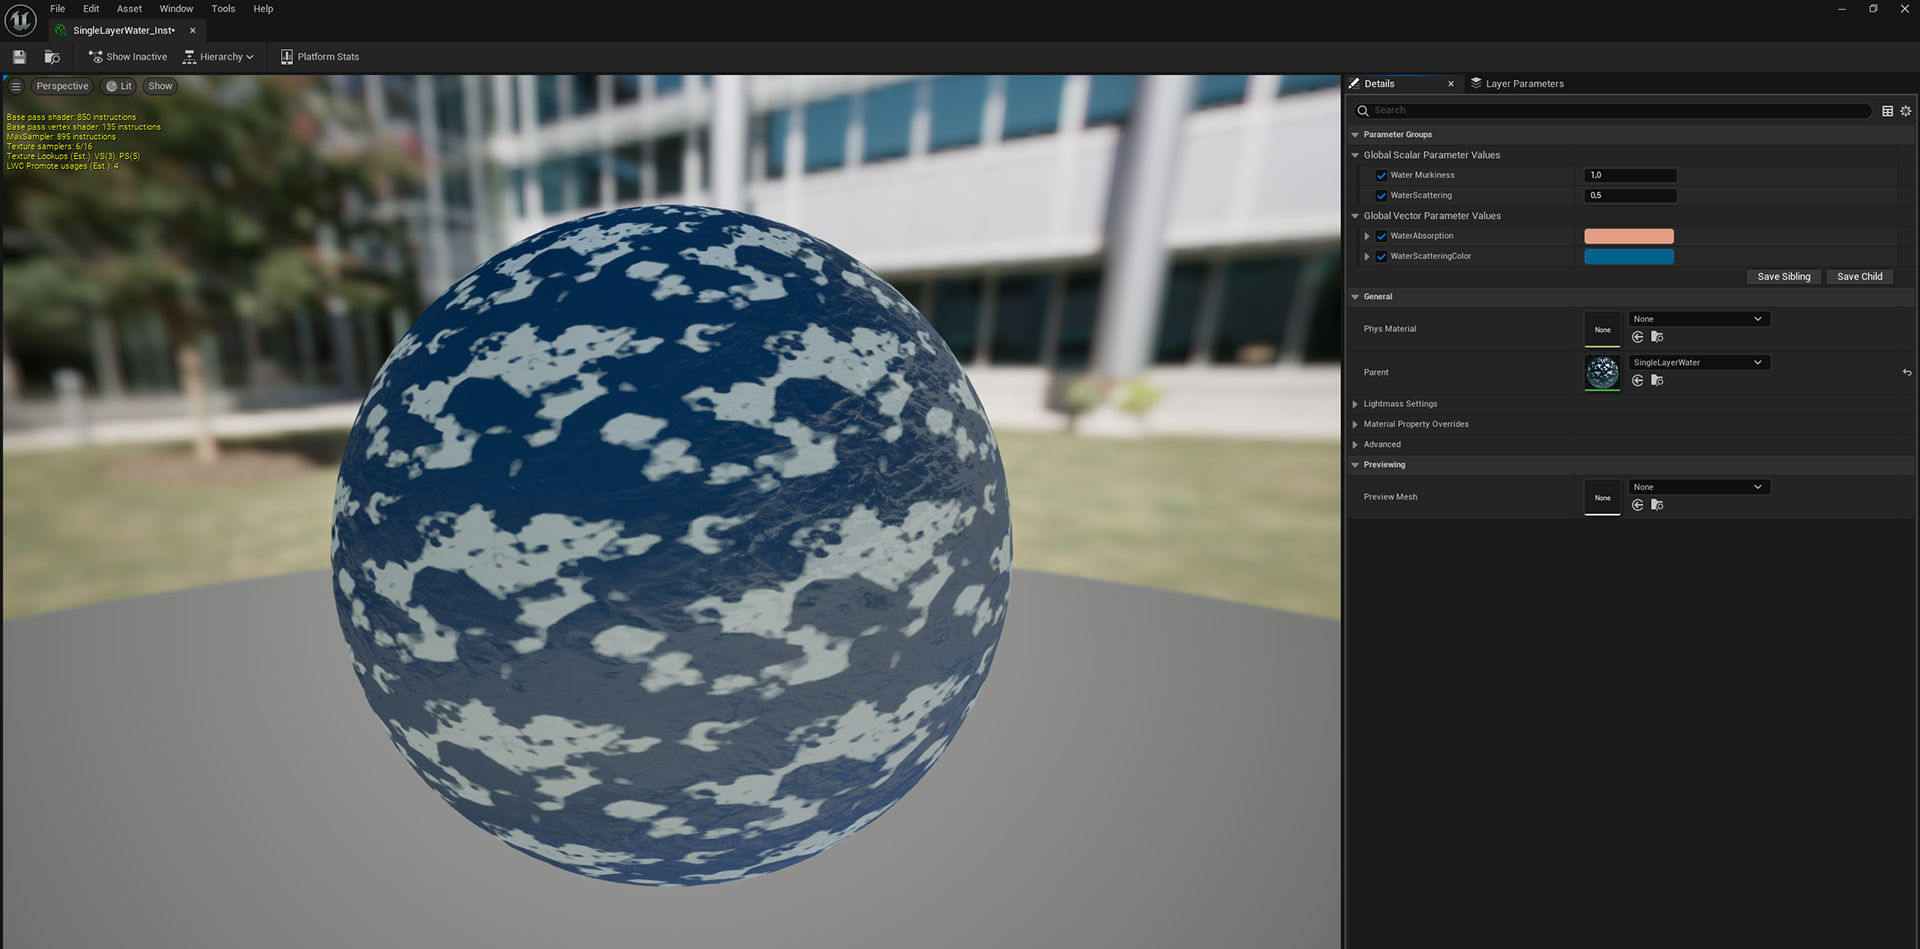This screenshot has width=1920, height=949.
Task: Open the Parent SingleLayerWater dropdown
Action: coord(1699,363)
